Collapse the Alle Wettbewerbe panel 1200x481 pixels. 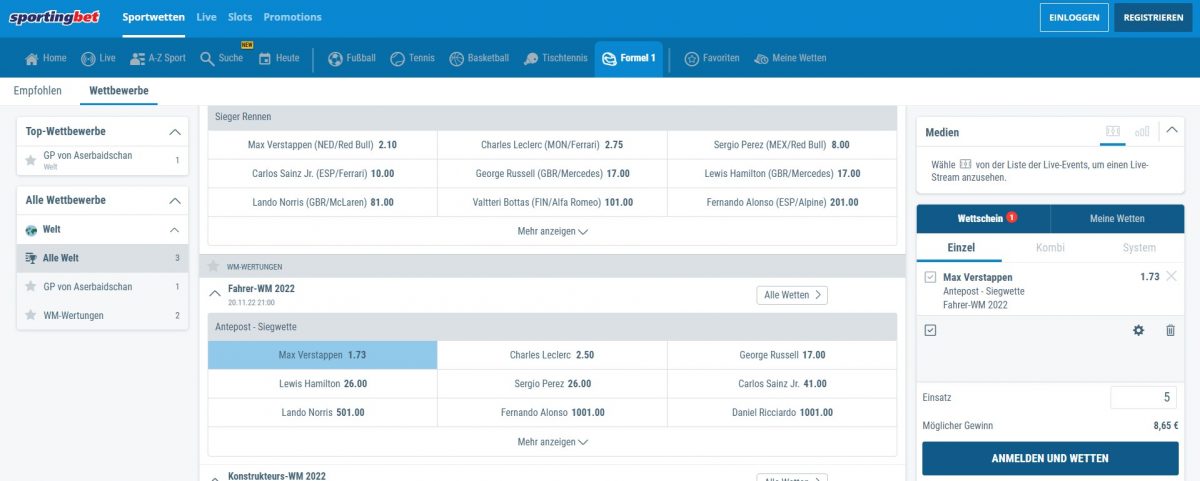[175, 201]
